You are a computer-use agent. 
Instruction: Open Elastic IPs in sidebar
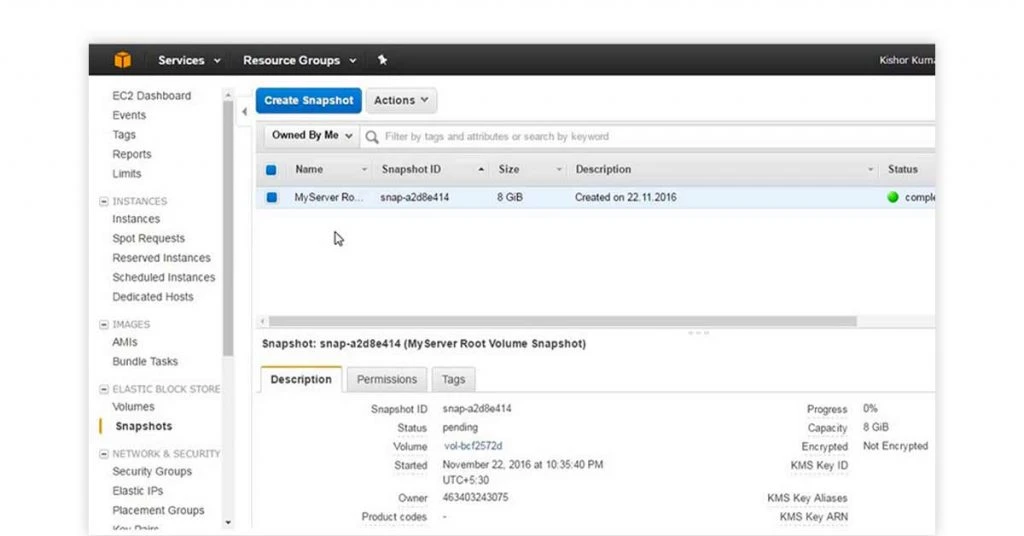coord(138,491)
